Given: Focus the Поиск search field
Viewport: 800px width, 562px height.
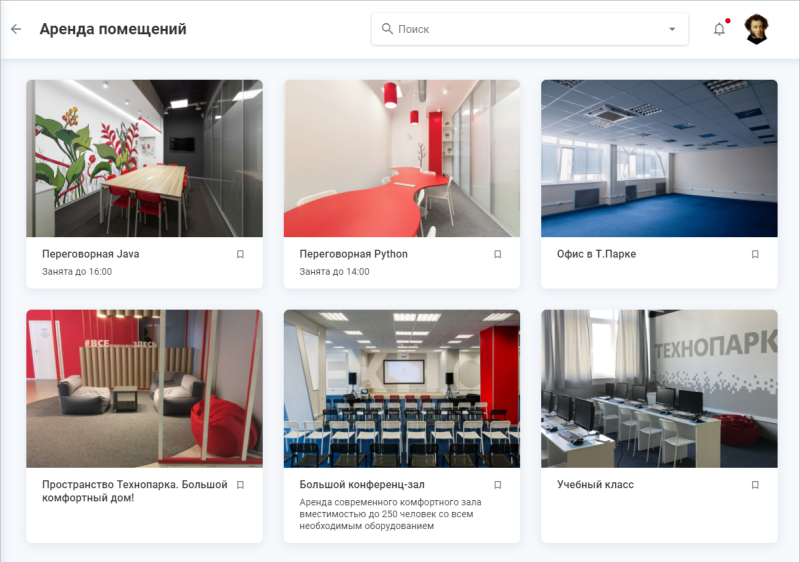Looking at the screenshot, I should pos(520,29).
